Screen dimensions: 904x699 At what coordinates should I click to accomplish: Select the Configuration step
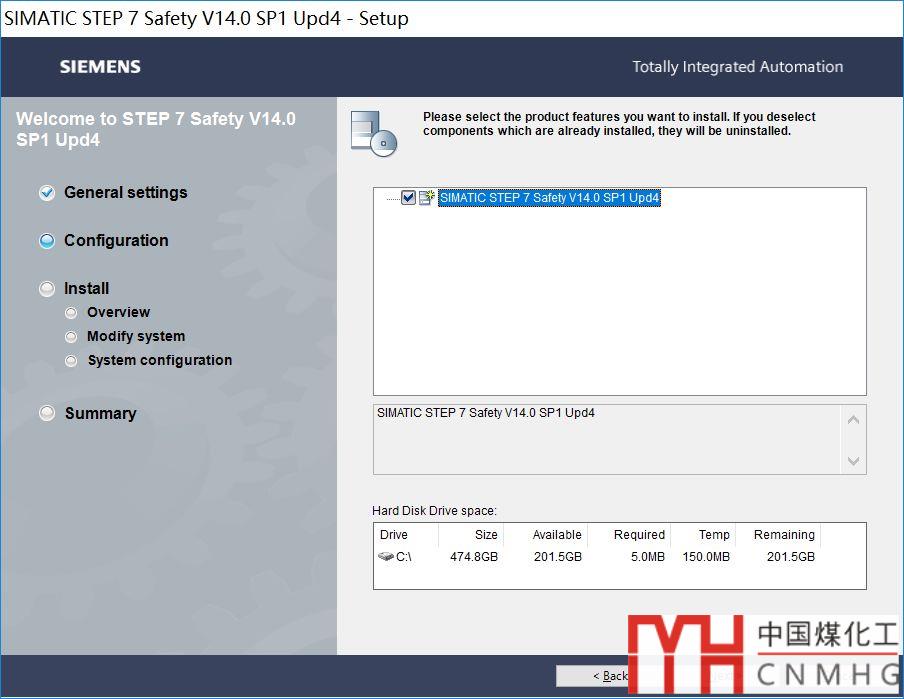point(116,240)
